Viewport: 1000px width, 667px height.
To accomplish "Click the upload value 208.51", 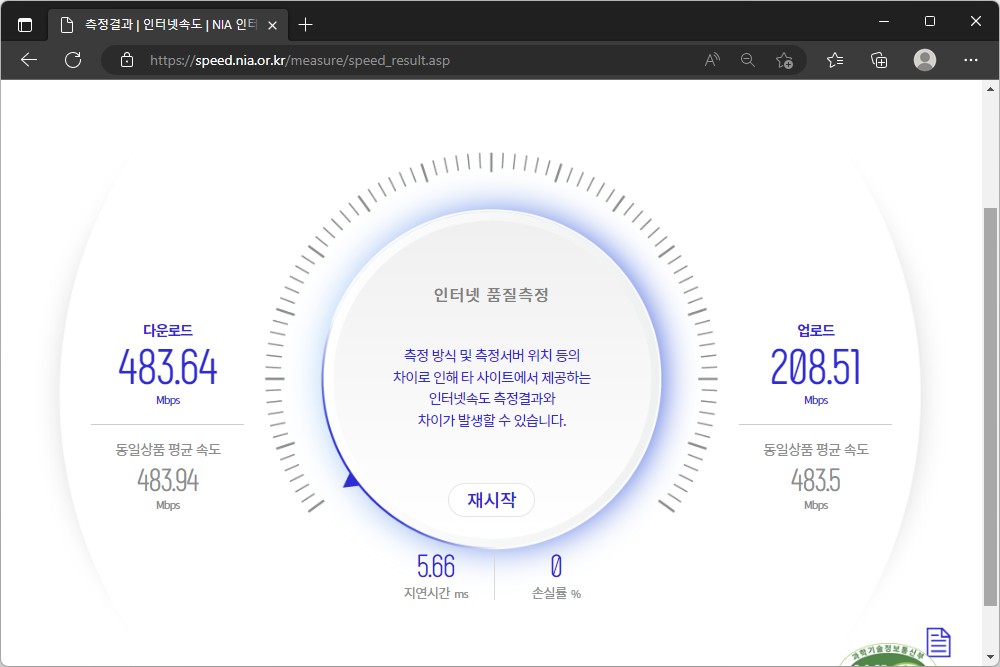I will pyautogui.click(x=816, y=367).
